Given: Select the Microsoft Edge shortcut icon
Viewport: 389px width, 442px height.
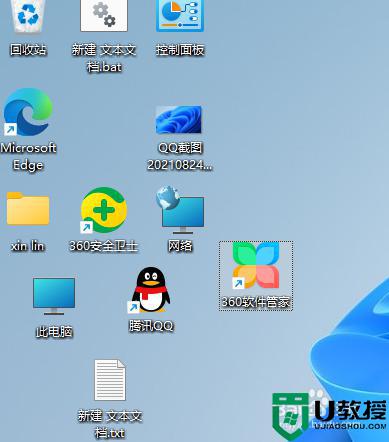Looking at the screenshot, I should click(28, 112).
